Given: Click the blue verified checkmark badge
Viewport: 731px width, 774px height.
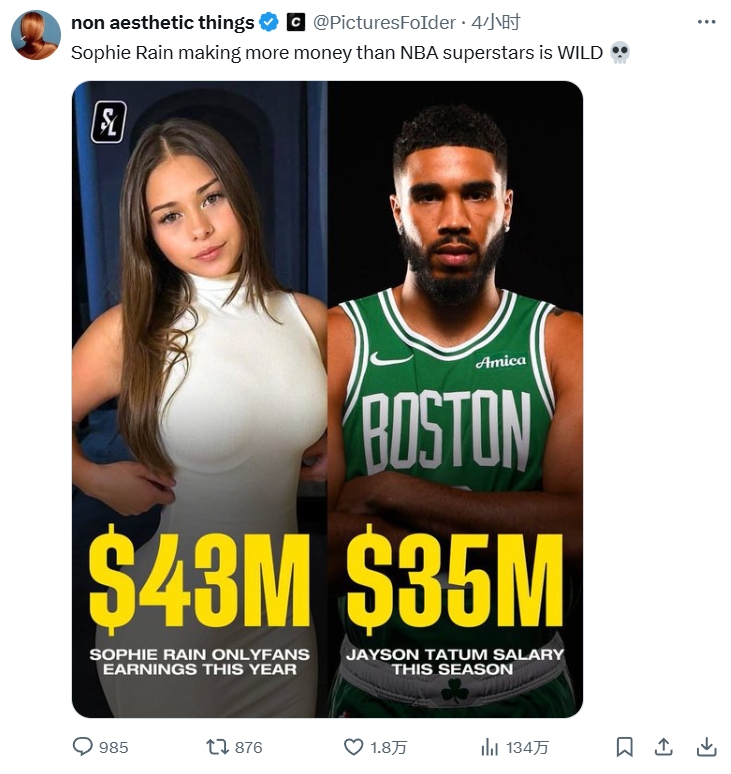Looking at the screenshot, I should click(x=270, y=22).
